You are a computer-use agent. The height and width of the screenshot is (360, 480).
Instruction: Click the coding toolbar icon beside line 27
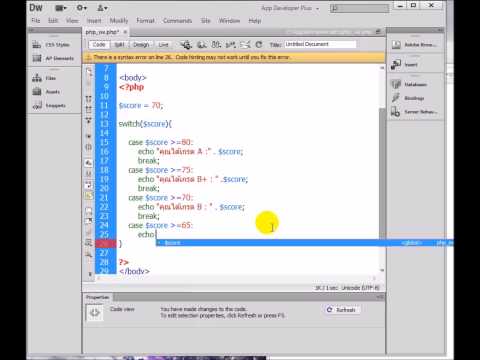point(89,255)
